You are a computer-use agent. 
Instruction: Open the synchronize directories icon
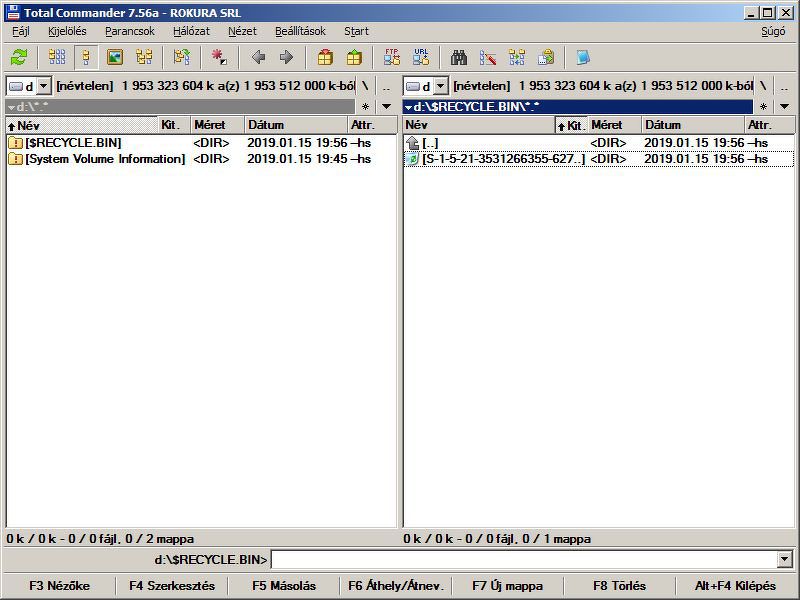pyautogui.click(x=517, y=57)
